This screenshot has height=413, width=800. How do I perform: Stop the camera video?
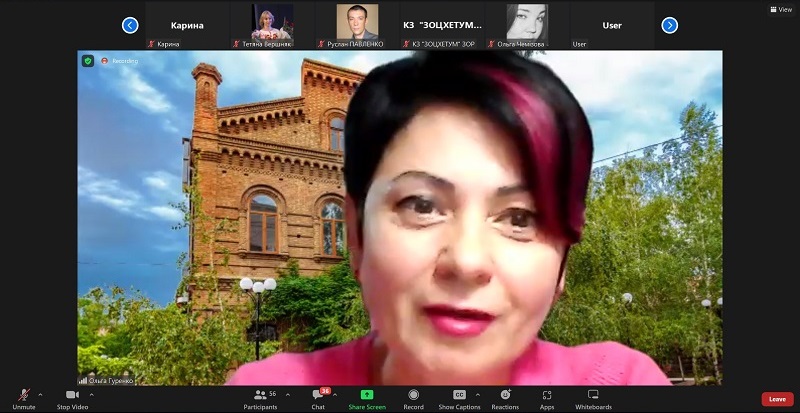pyautogui.click(x=72, y=399)
